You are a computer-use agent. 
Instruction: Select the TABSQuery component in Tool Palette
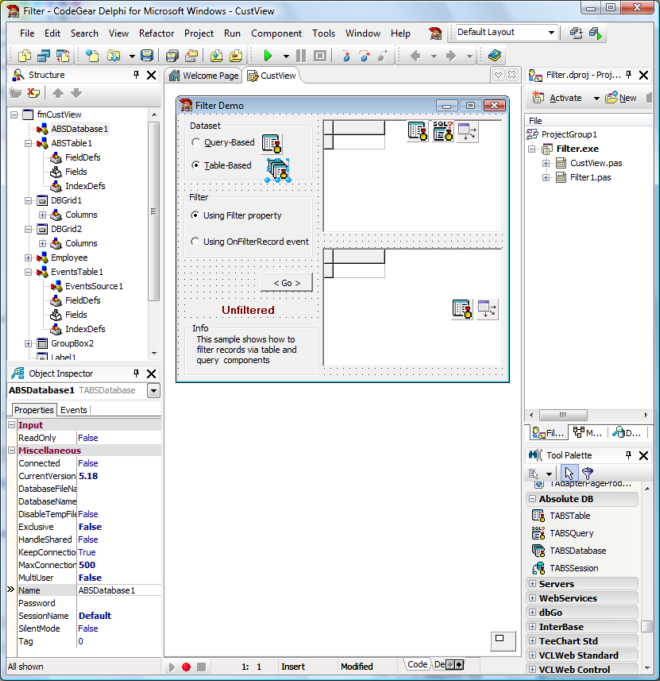(571, 533)
